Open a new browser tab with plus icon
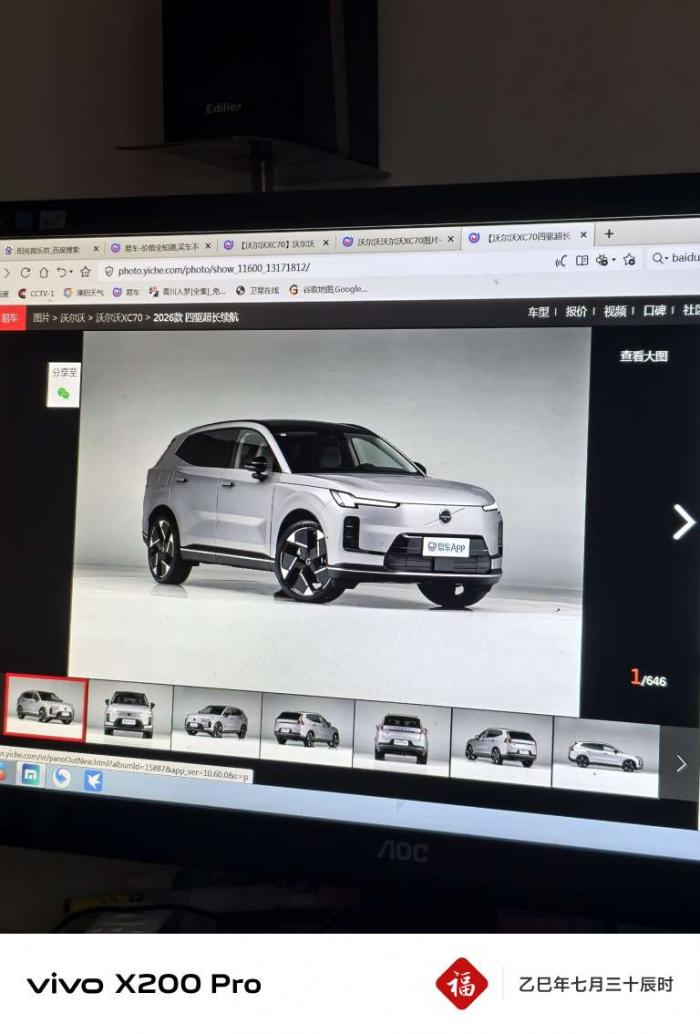This screenshot has width=700, height=1034. [x=609, y=234]
